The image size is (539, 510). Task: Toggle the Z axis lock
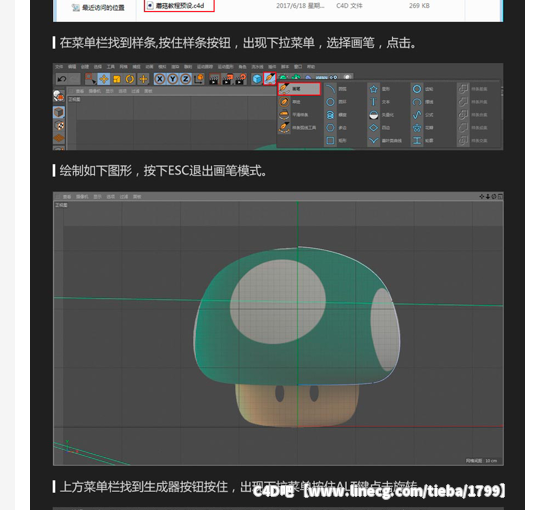186,79
